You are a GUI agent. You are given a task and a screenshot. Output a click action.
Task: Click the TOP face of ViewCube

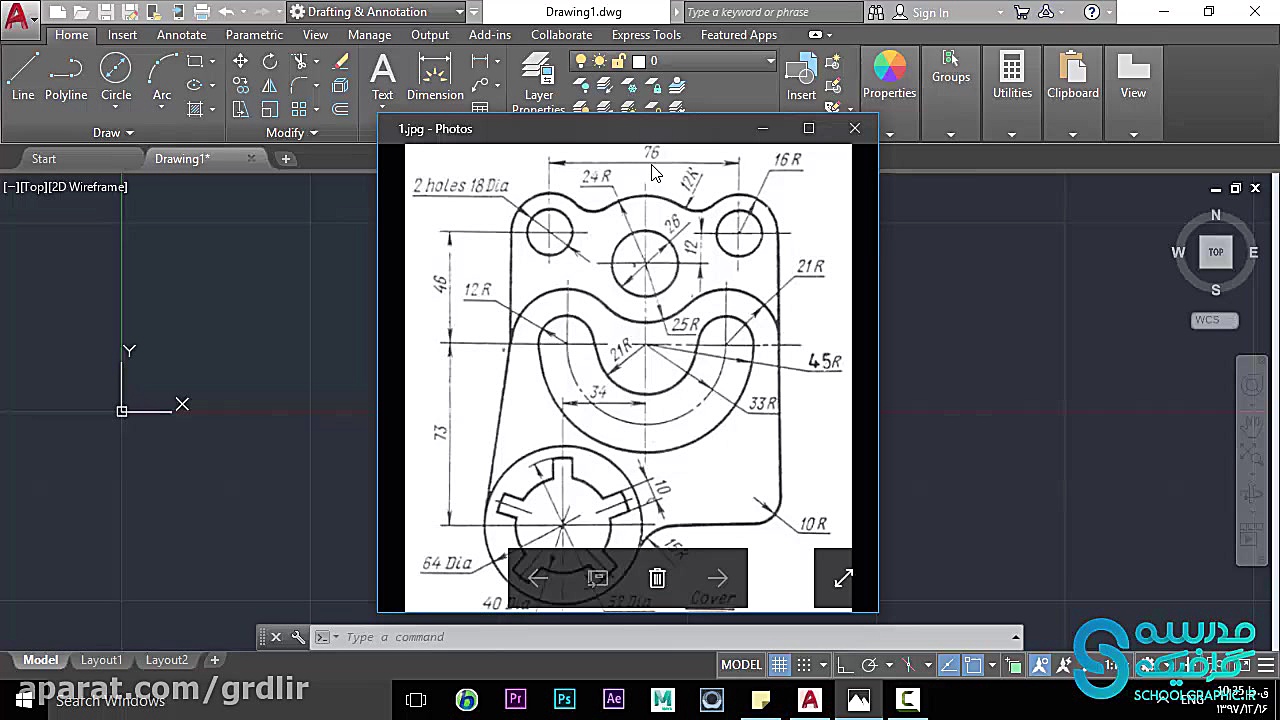tap(1216, 252)
